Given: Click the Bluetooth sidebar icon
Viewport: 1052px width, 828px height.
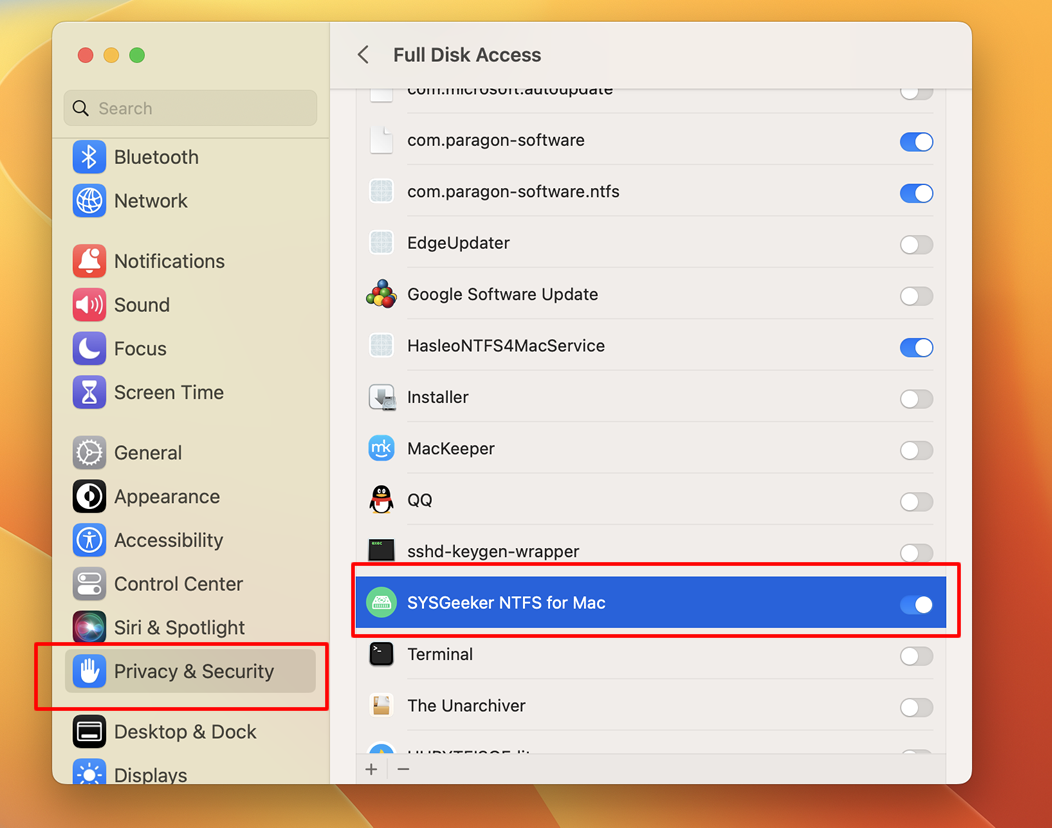Looking at the screenshot, I should click(x=89, y=157).
